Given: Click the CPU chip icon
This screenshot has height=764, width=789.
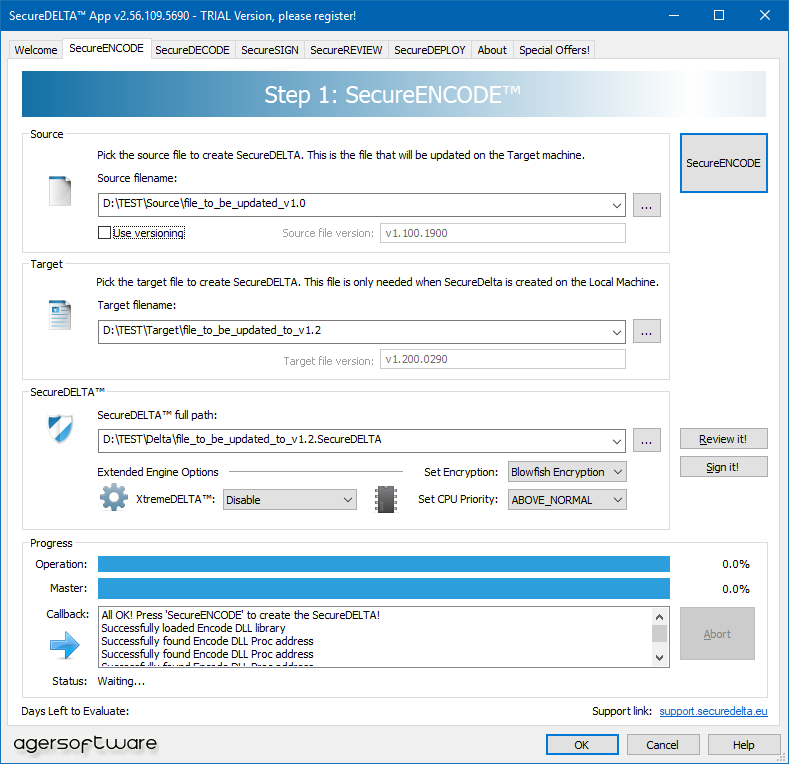Looking at the screenshot, I should click(386, 499).
